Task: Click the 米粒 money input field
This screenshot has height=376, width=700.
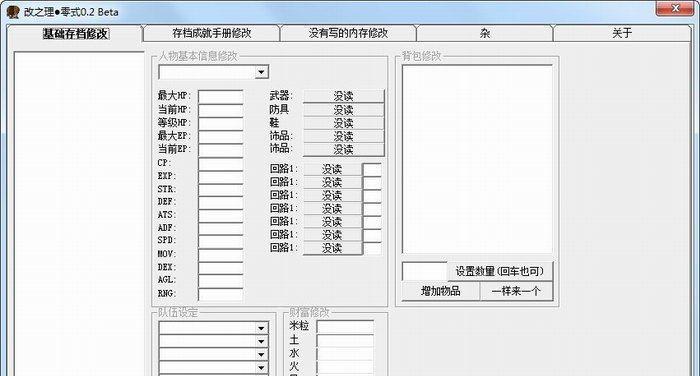Action: tap(345, 326)
